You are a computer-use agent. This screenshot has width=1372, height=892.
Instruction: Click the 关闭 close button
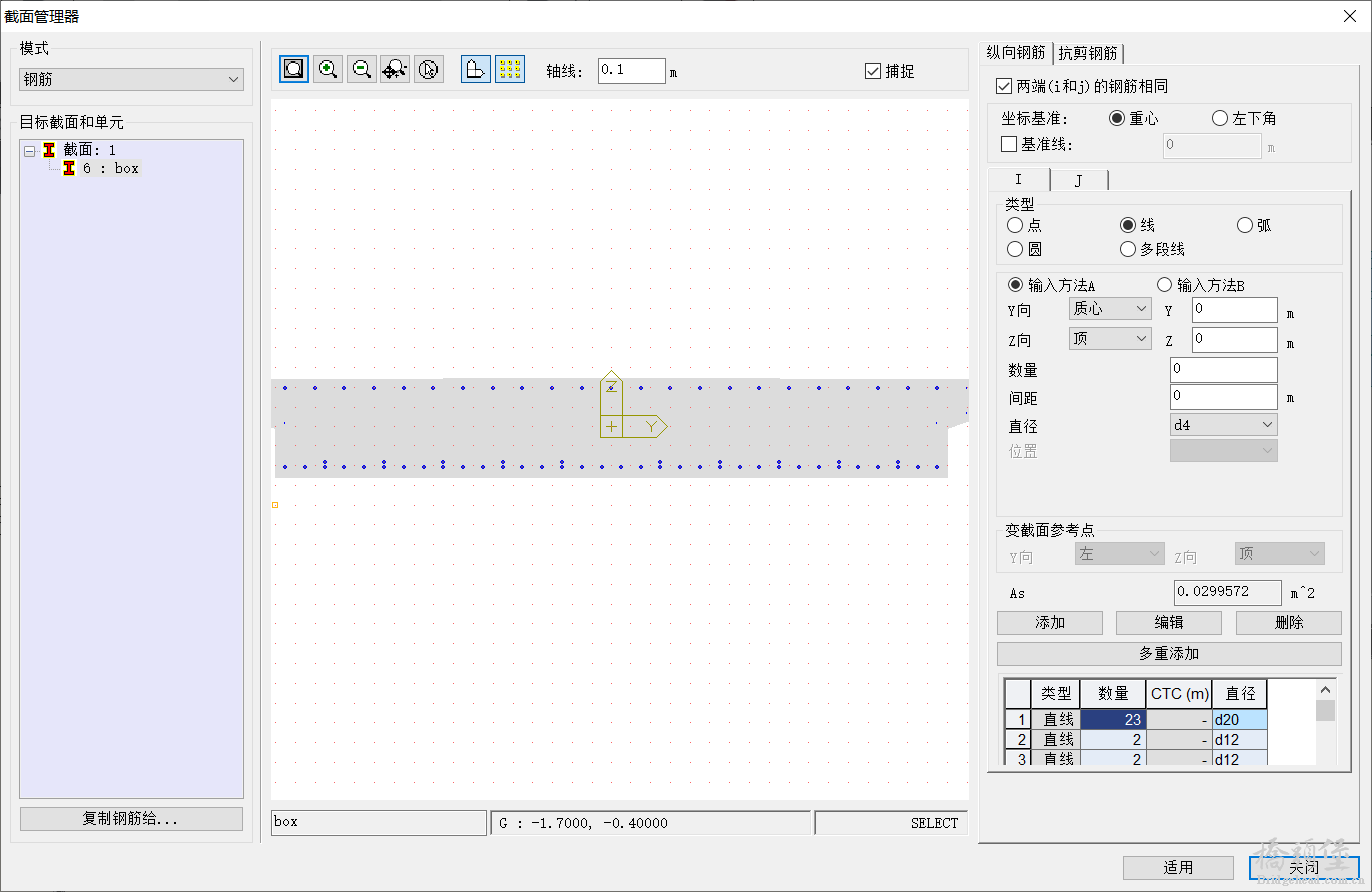pos(1304,867)
